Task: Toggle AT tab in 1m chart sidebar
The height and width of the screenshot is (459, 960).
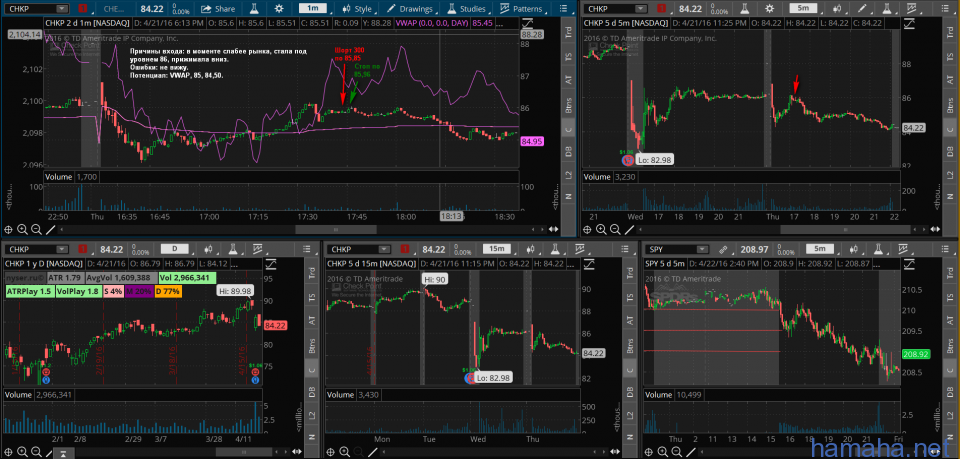Action: click(567, 80)
